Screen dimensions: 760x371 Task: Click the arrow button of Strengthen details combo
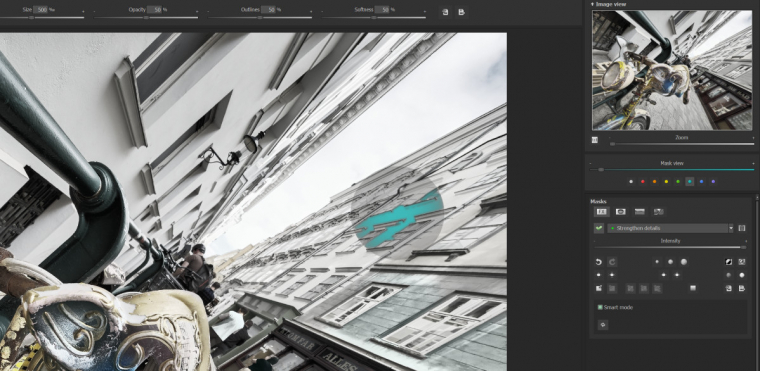coord(731,228)
